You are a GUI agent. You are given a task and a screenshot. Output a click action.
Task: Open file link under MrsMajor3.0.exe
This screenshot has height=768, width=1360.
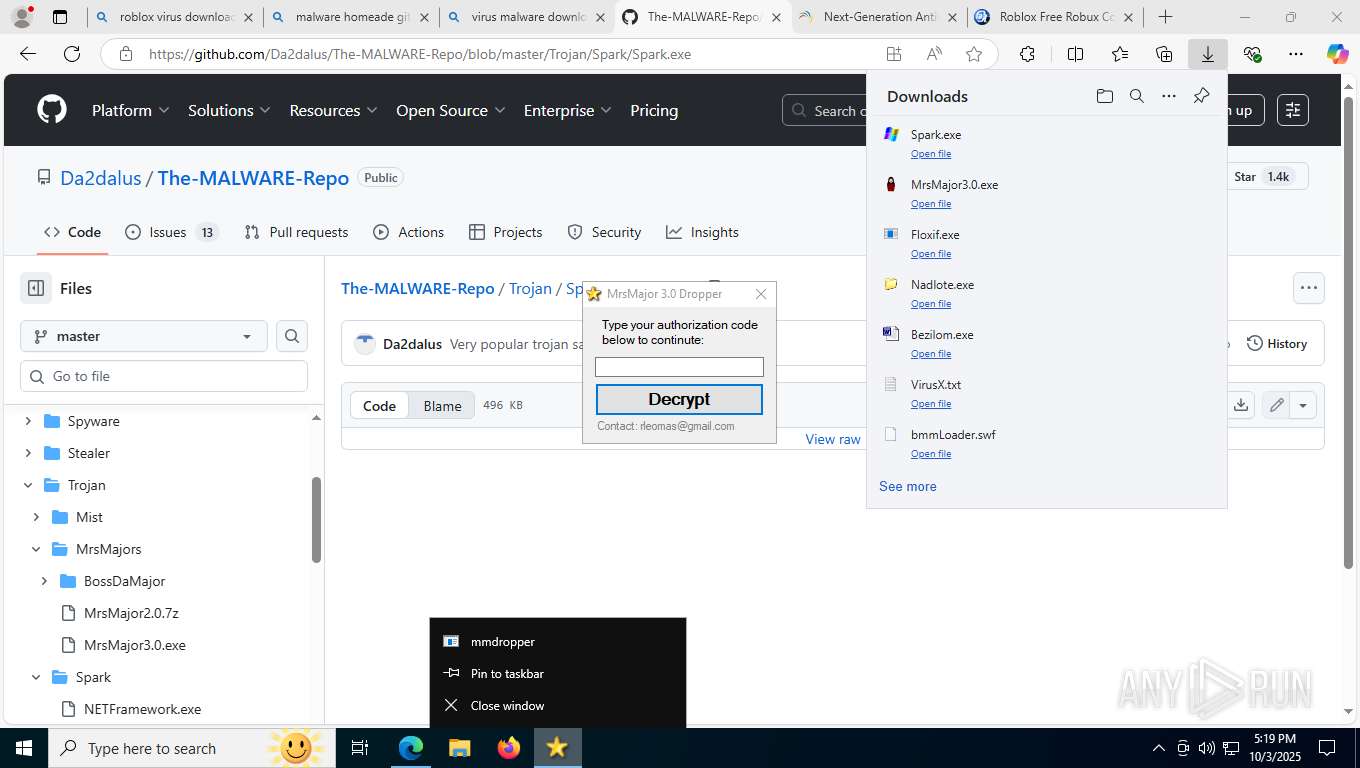[930, 204]
